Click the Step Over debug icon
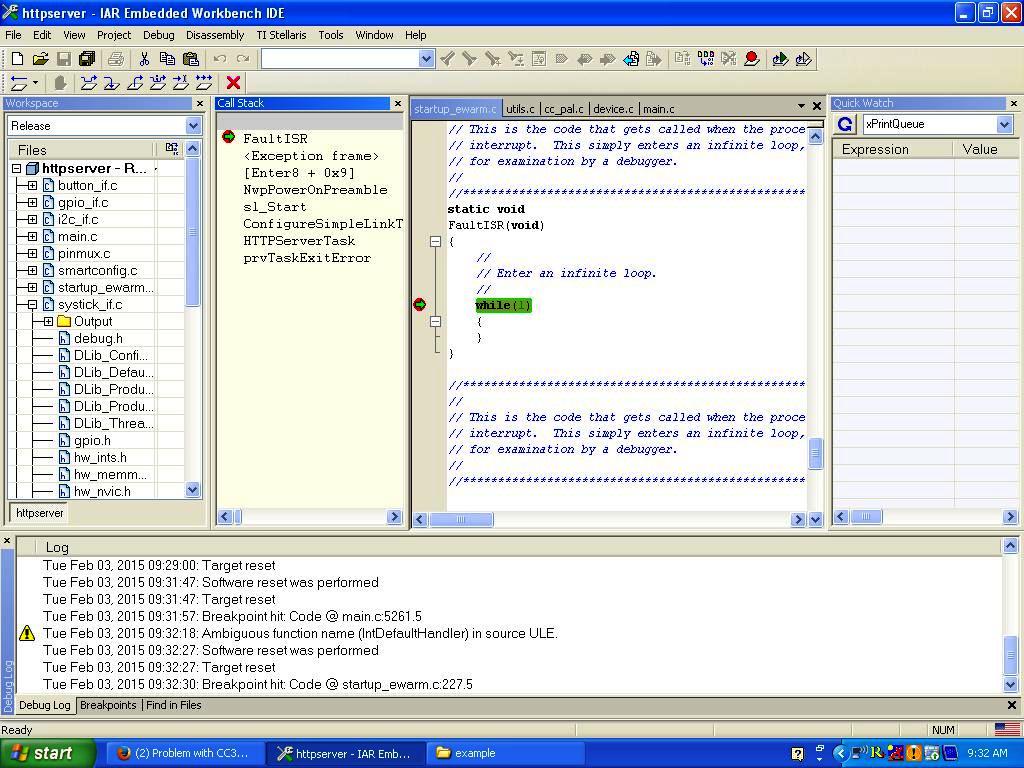This screenshot has height=768, width=1024. pyautogui.click(x=88, y=83)
